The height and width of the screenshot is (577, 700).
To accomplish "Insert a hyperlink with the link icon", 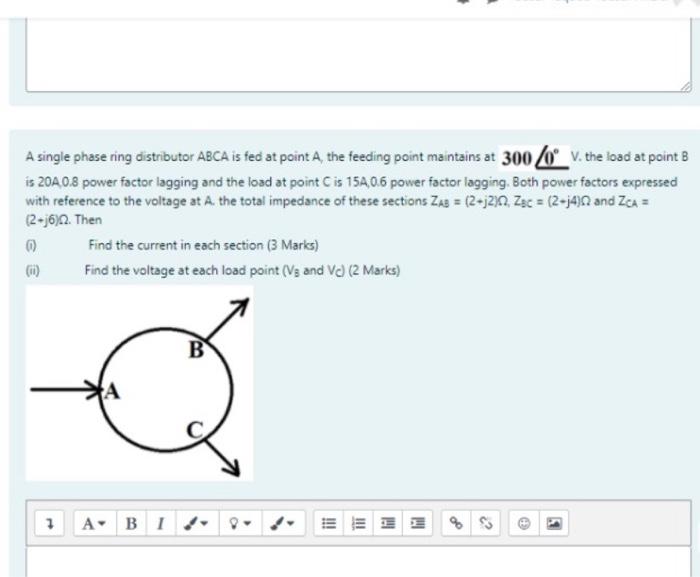I will tap(456, 523).
